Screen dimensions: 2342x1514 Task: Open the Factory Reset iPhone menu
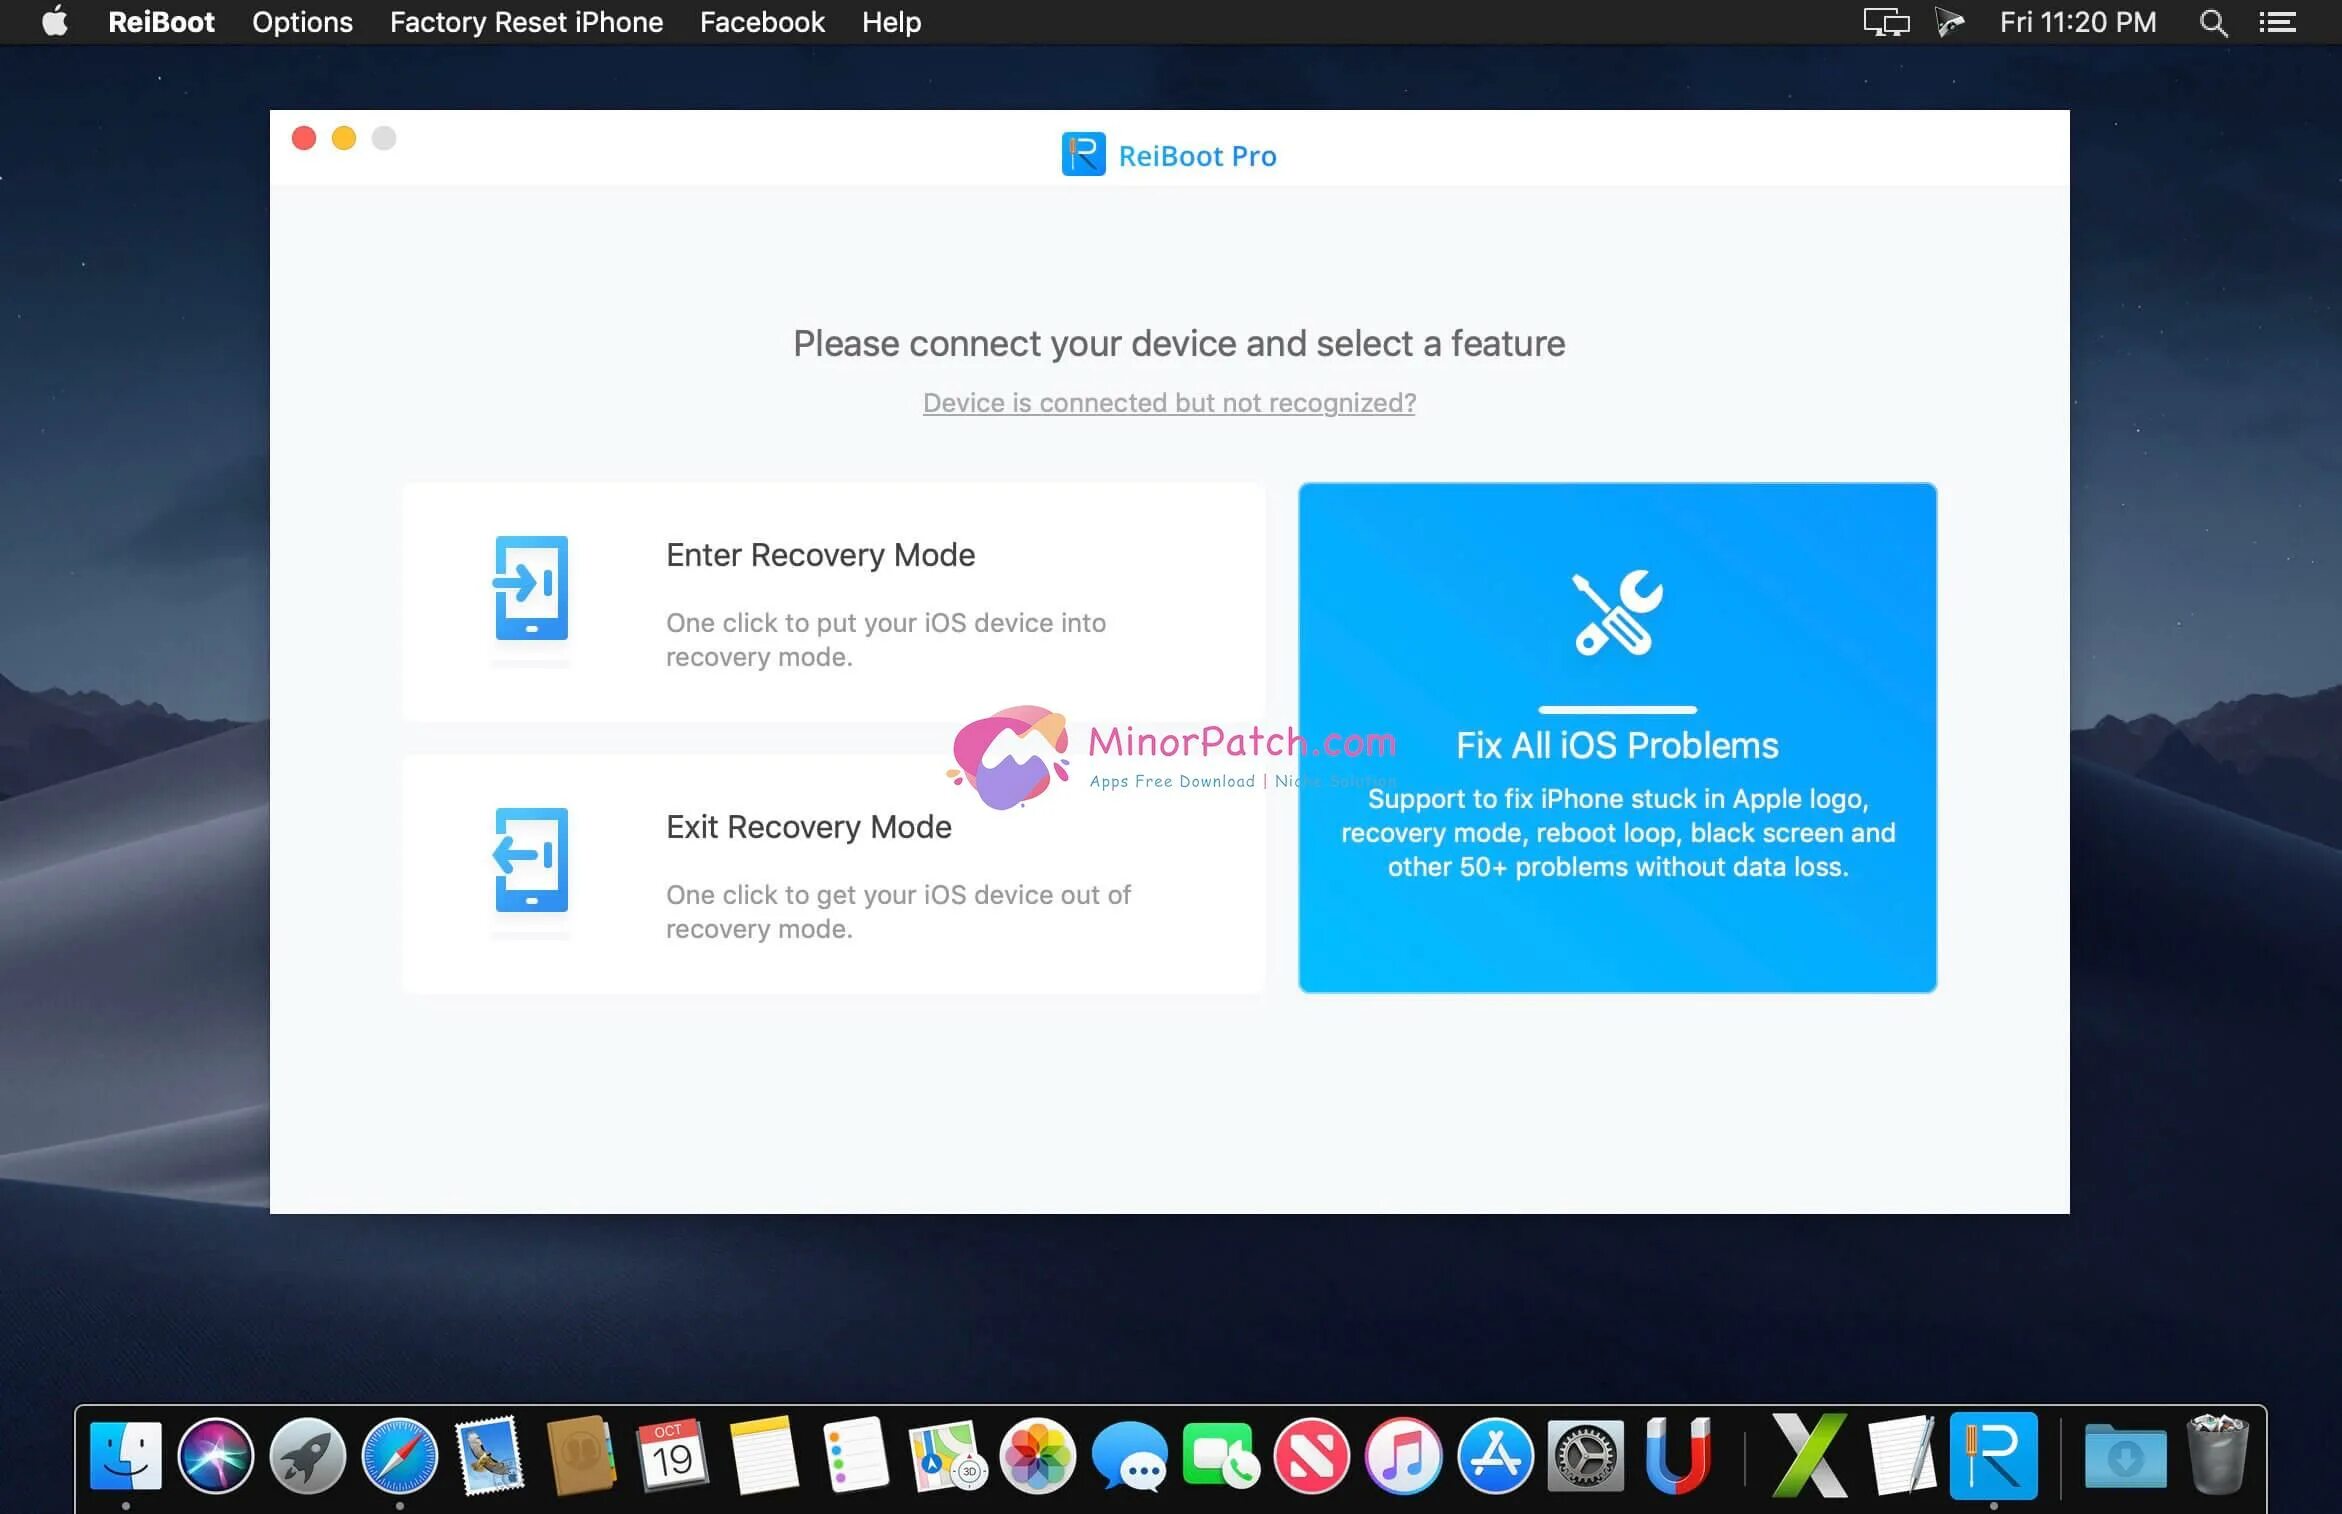click(x=526, y=22)
